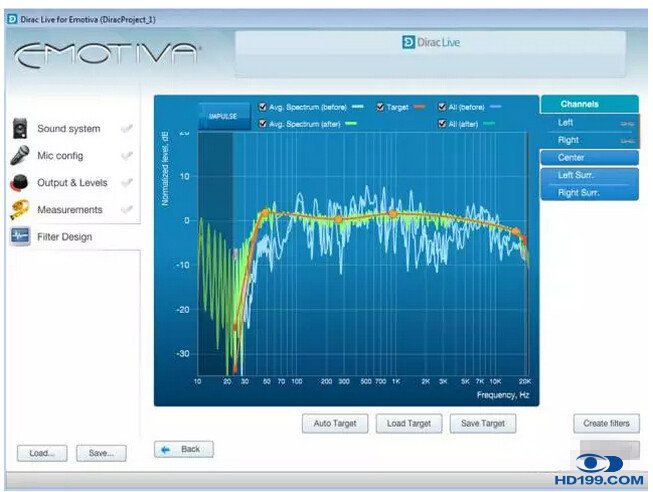
Task: Click the Filter Design waveform icon
Action: (x=20, y=236)
